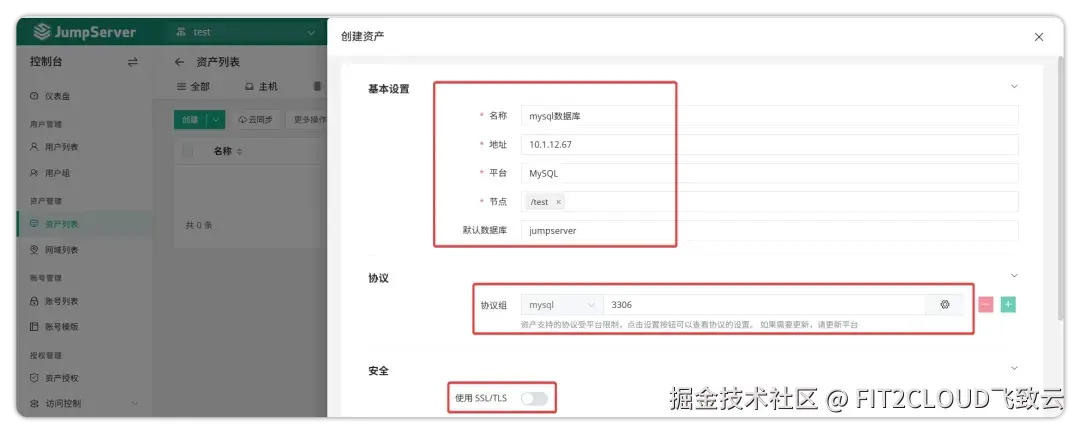Open 用户列表 in the sidebar
This screenshot has width=1080, height=428.
click(x=62, y=147)
